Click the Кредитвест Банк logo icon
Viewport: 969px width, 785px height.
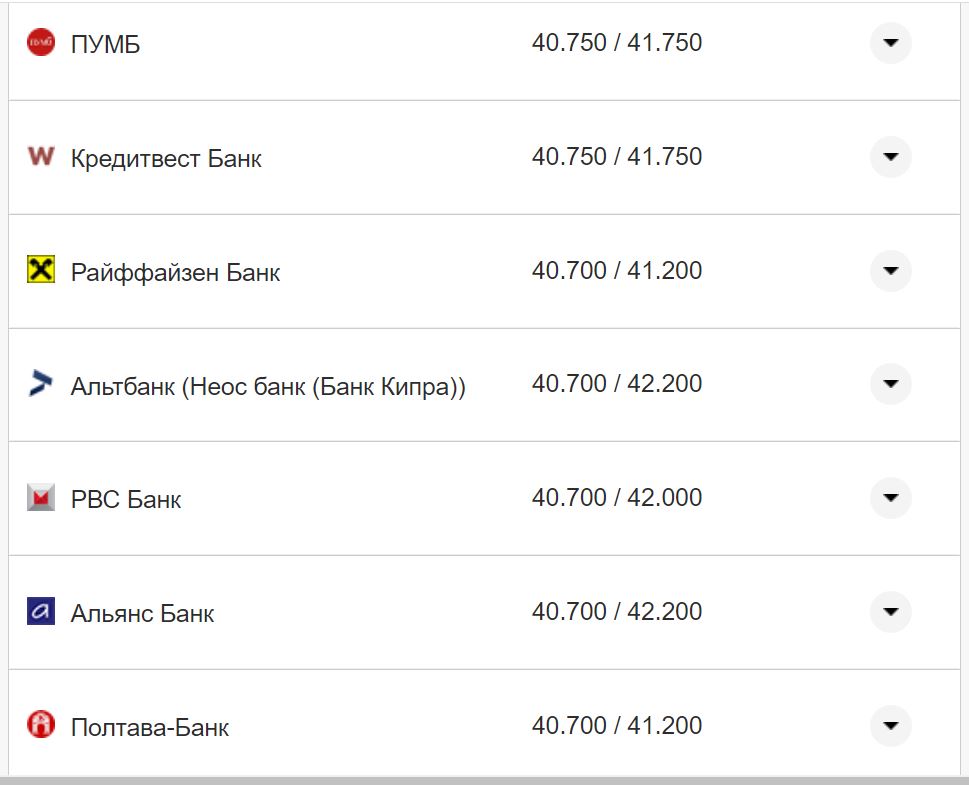[41, 157]
